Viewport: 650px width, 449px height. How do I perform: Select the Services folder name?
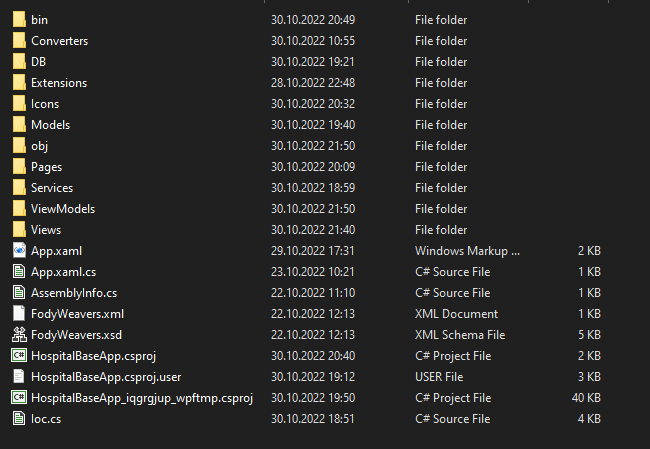(52, 188)
